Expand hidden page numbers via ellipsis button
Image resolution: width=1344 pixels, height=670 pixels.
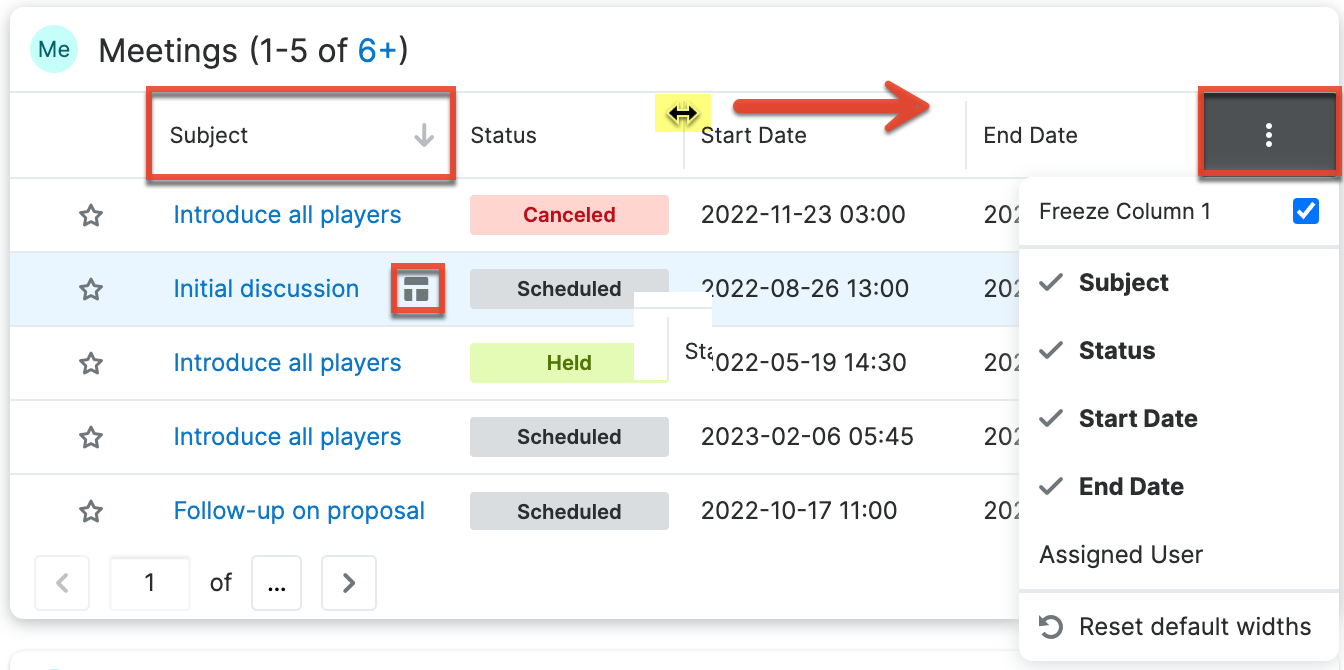pyautogui.click(x=276, y=582)
